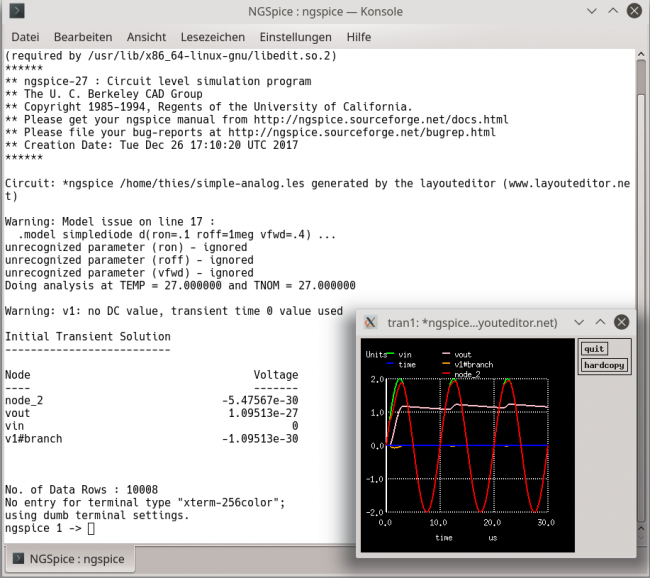
Task: Click the tran1 plot window title
Action: 472,323
